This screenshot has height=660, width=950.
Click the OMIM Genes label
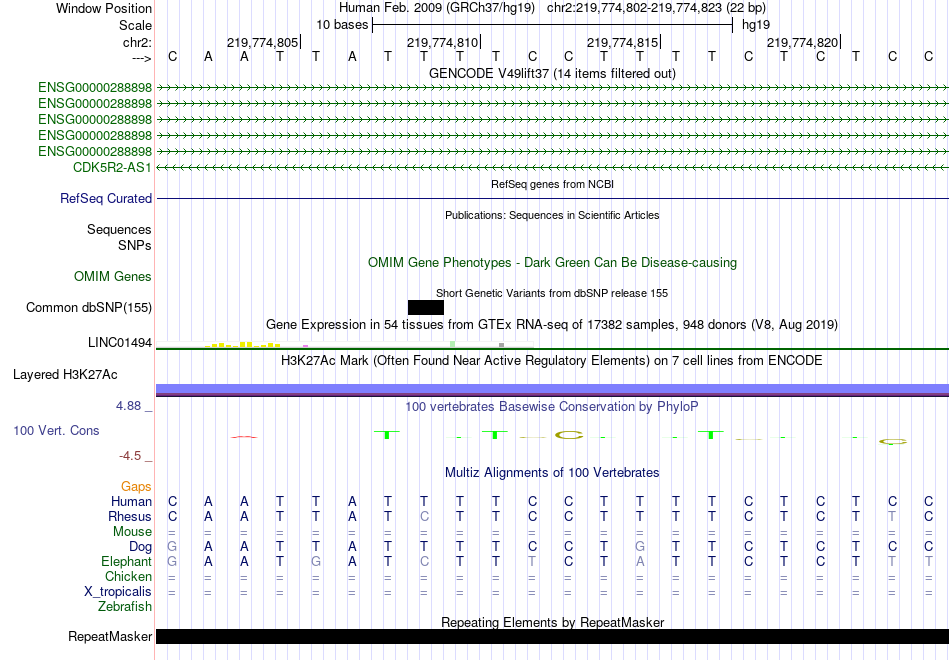pos(113,276)
